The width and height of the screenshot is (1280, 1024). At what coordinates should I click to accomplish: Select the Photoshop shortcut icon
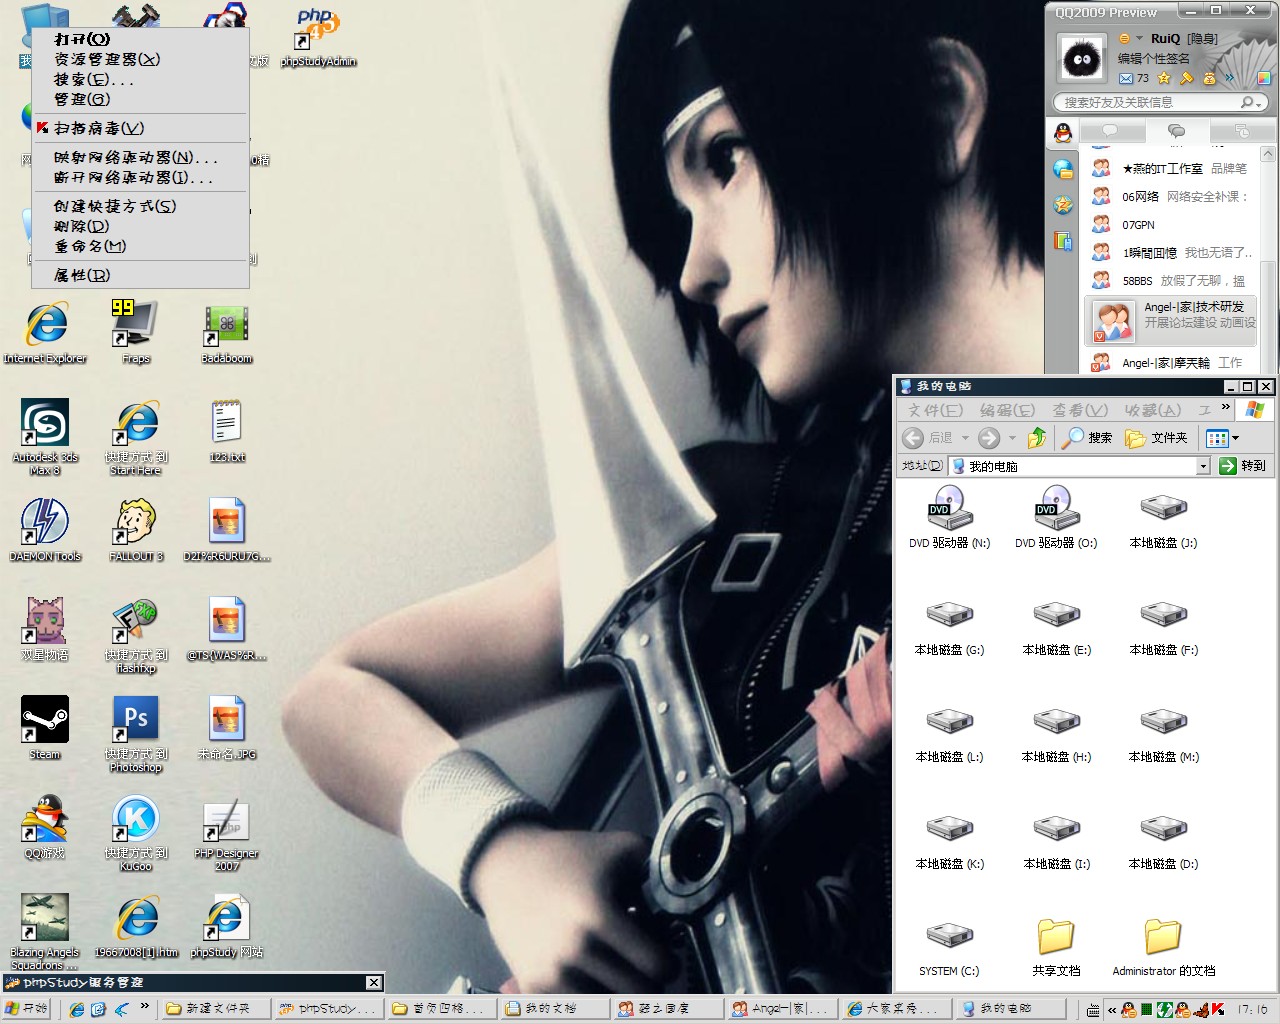tap(136, 734)
